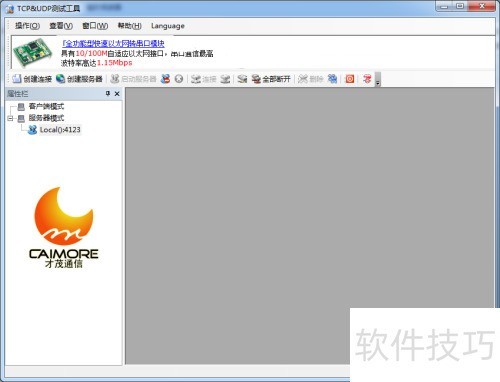Image resolution: width=500 pixels, height=382 pixels.
Task: Open the 查看(V) menu
Action: pyautogui.click(x=61, y=26)
